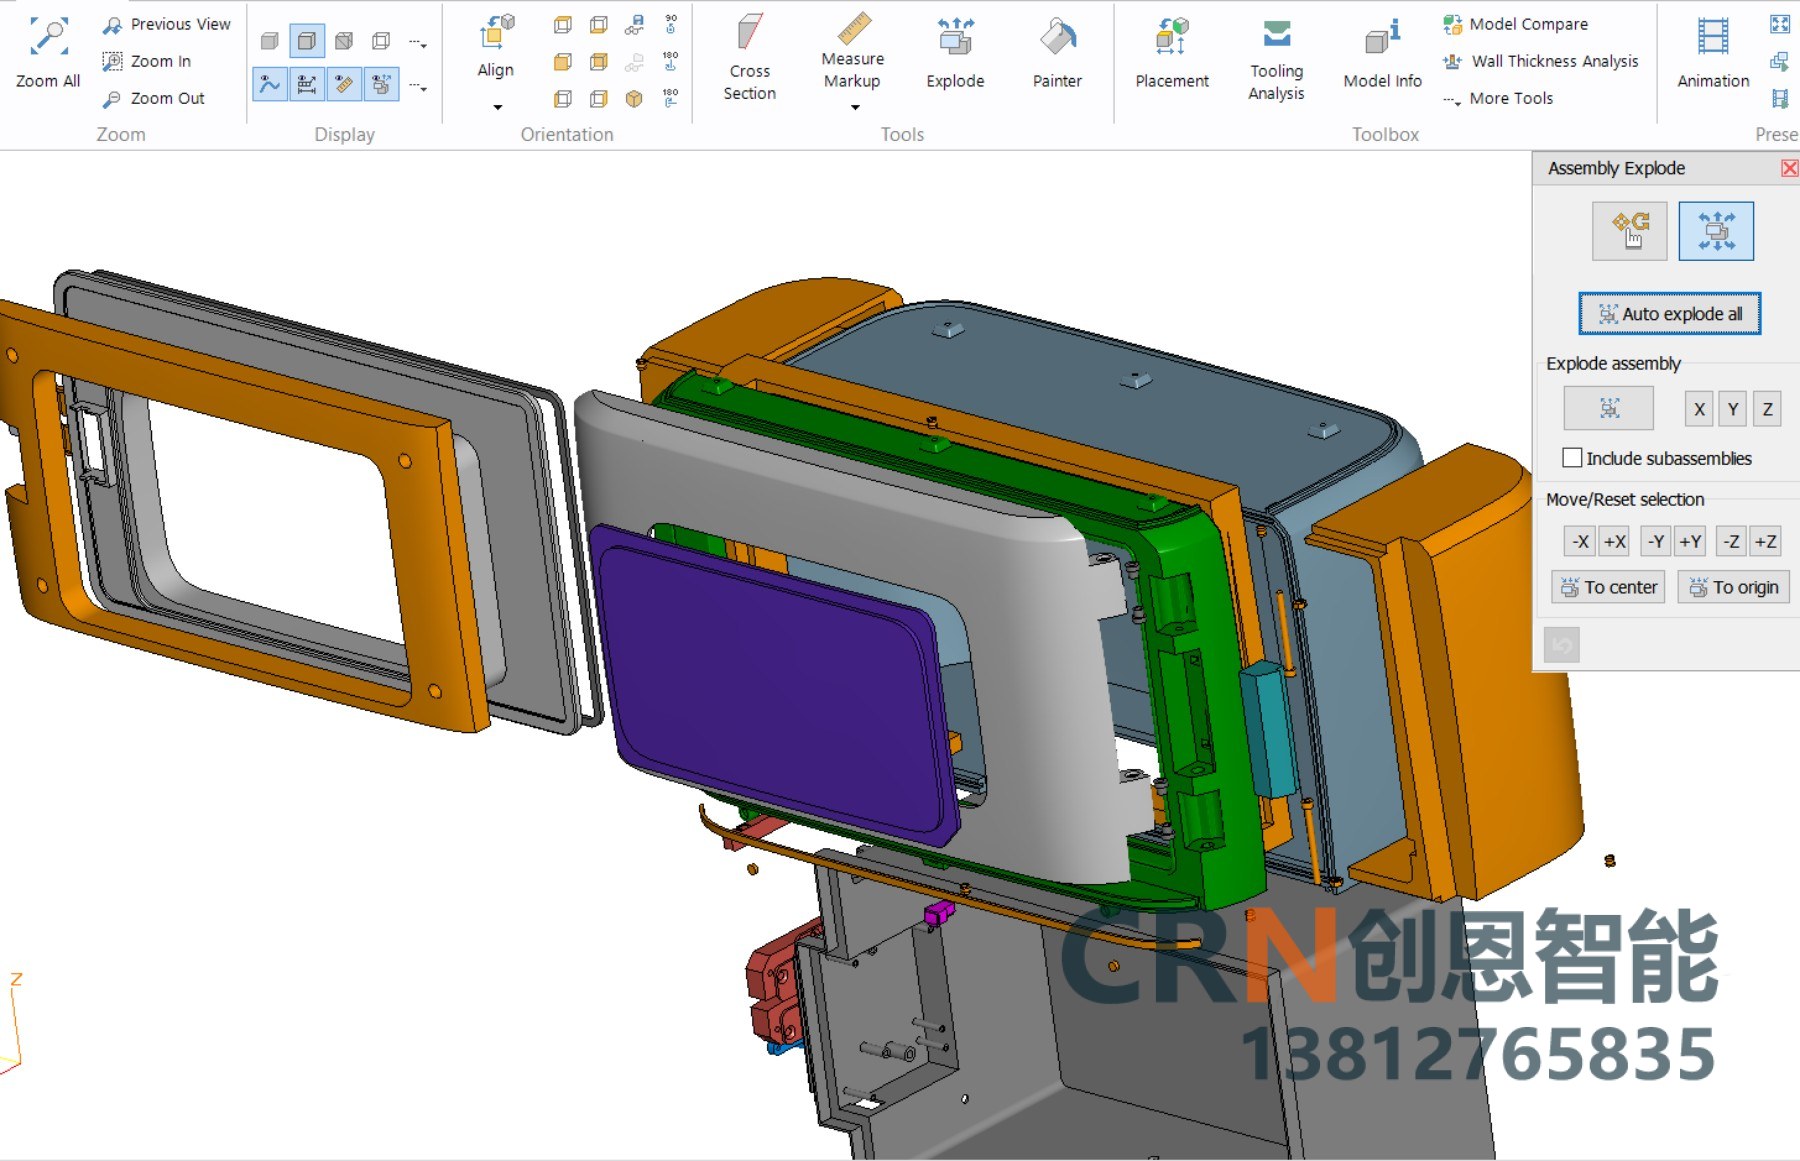
Task: Set orientation to right-face cube view
Action: [599, 98]
